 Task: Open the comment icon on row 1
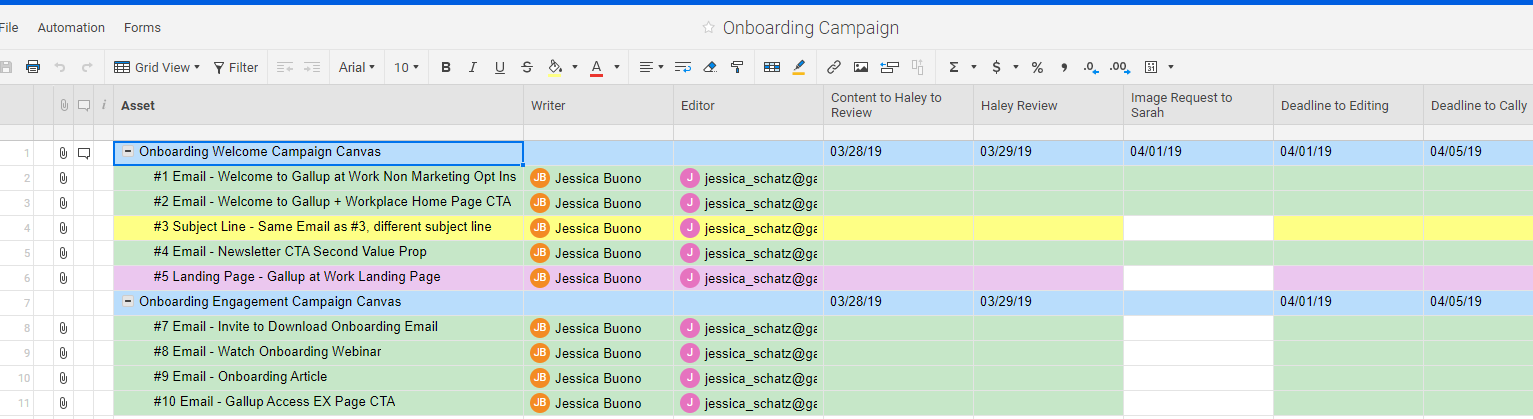[84, 153]
